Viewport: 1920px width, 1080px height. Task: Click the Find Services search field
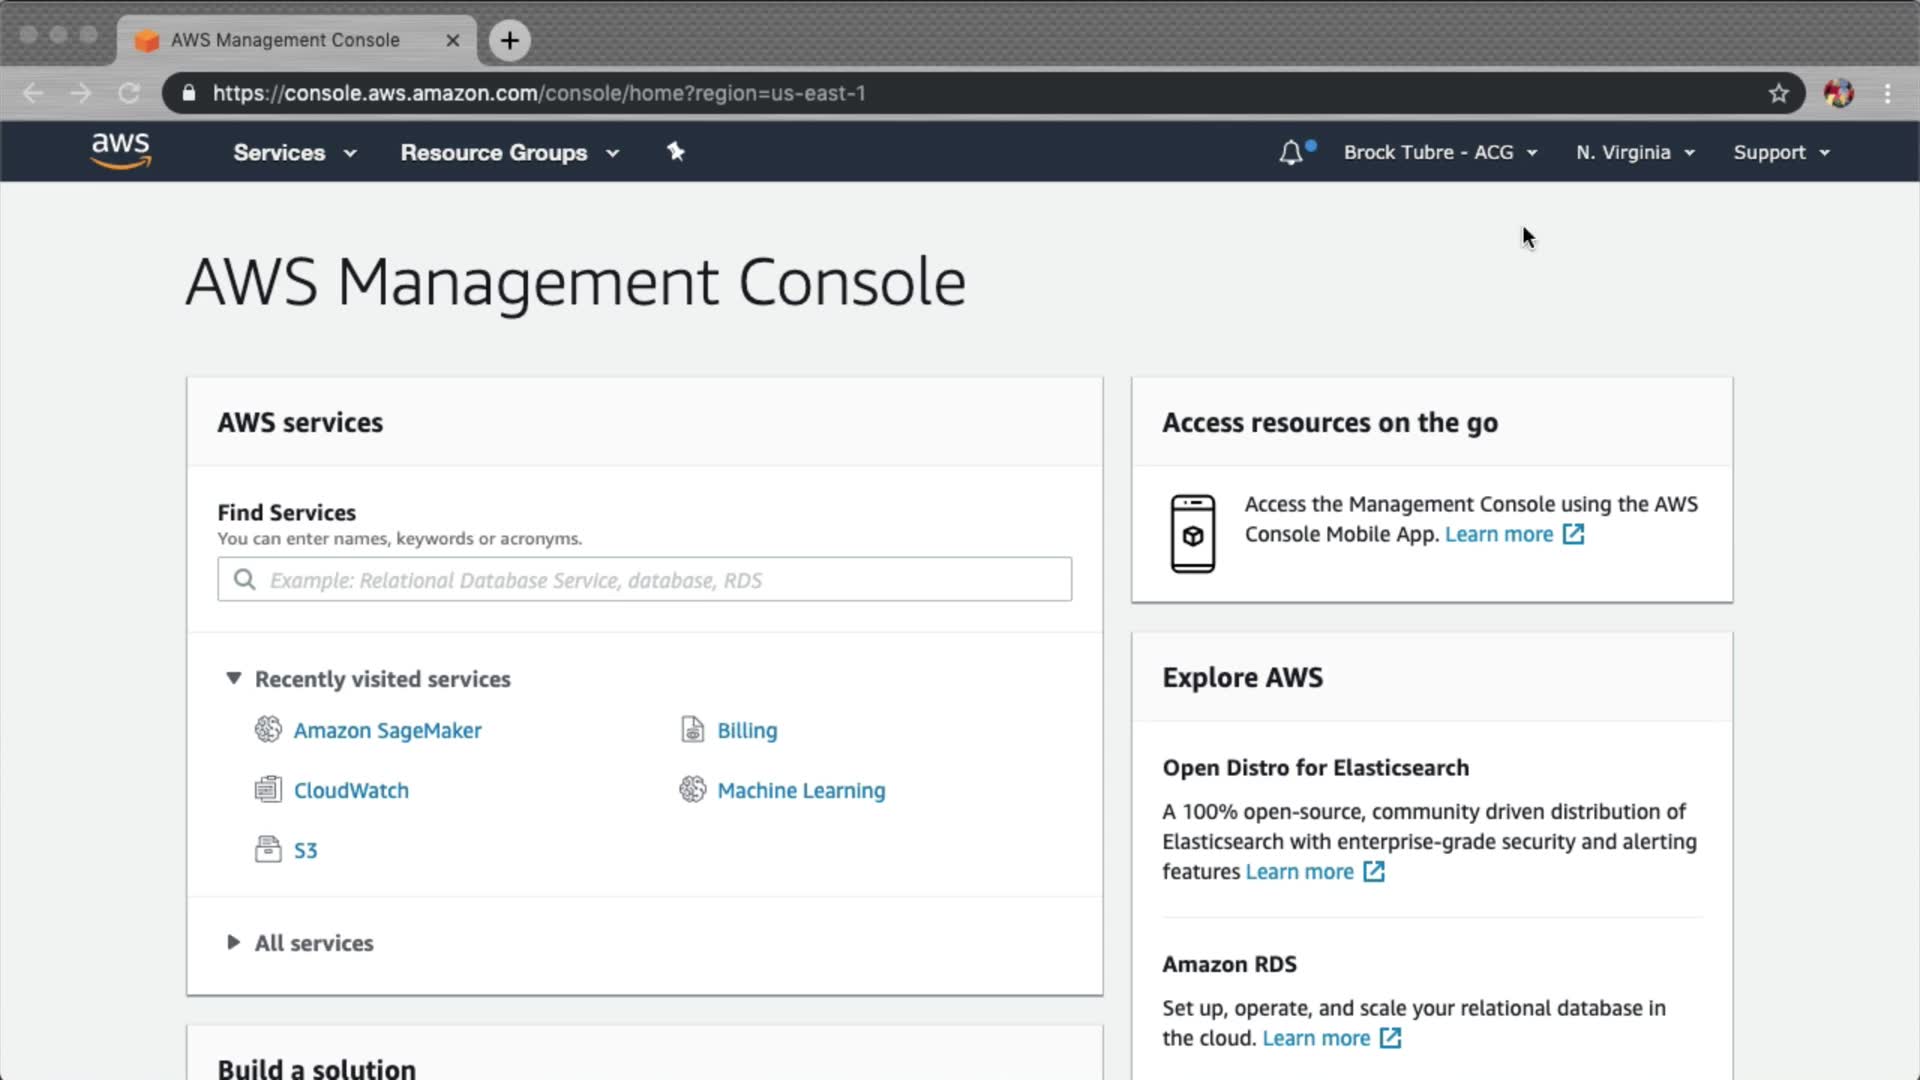tap(645, 580)
